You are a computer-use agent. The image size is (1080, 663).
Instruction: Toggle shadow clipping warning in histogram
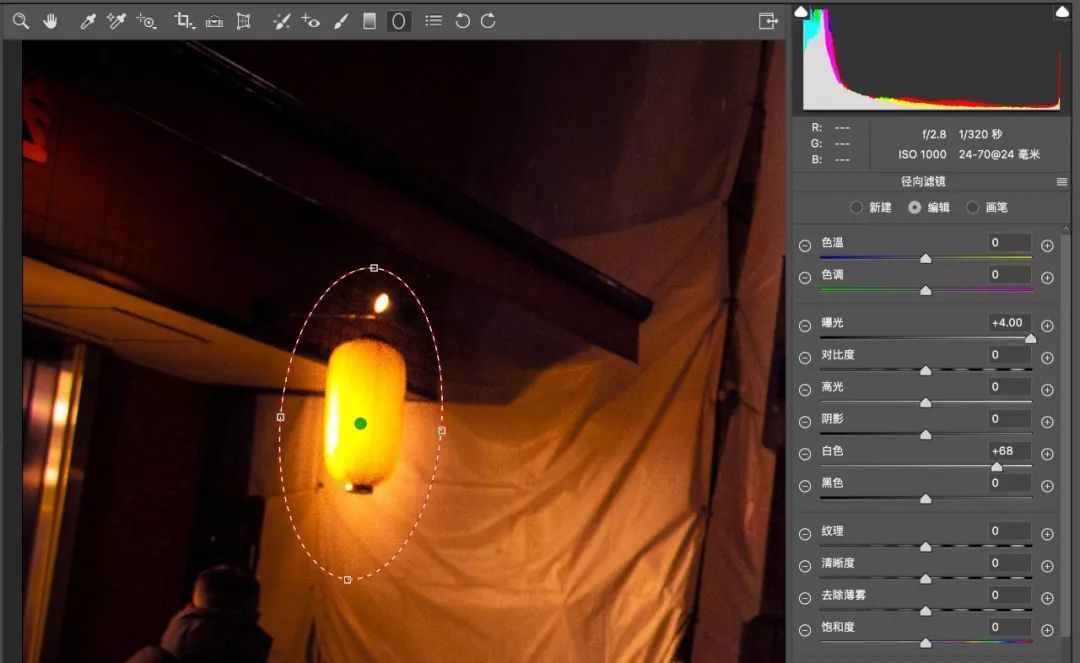(801, 11)
